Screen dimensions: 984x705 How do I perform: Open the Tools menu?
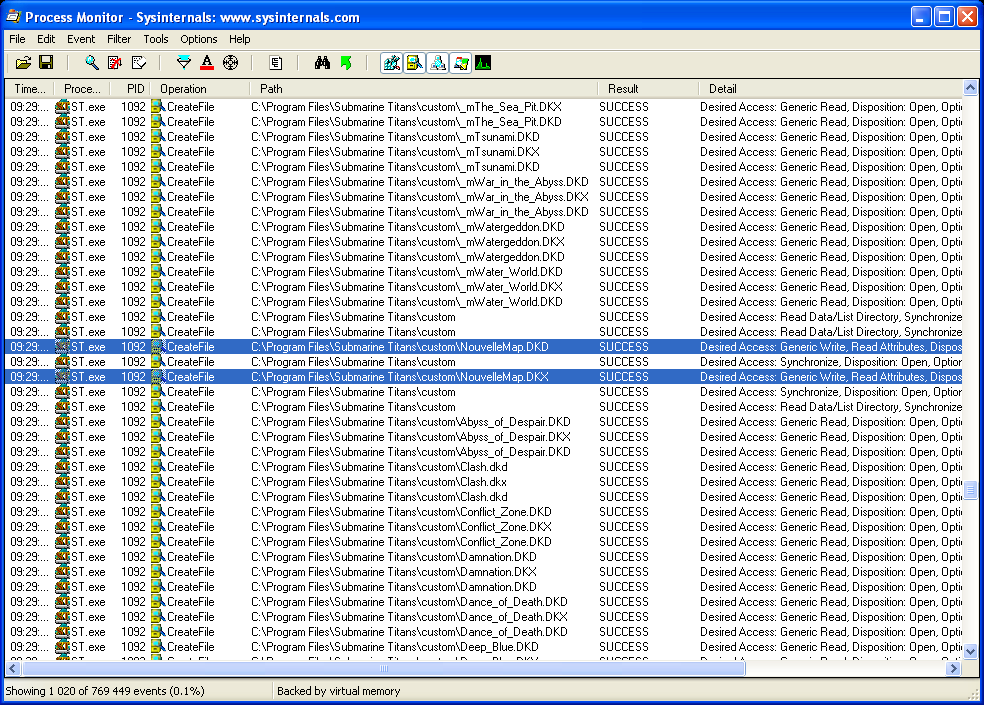156,39
